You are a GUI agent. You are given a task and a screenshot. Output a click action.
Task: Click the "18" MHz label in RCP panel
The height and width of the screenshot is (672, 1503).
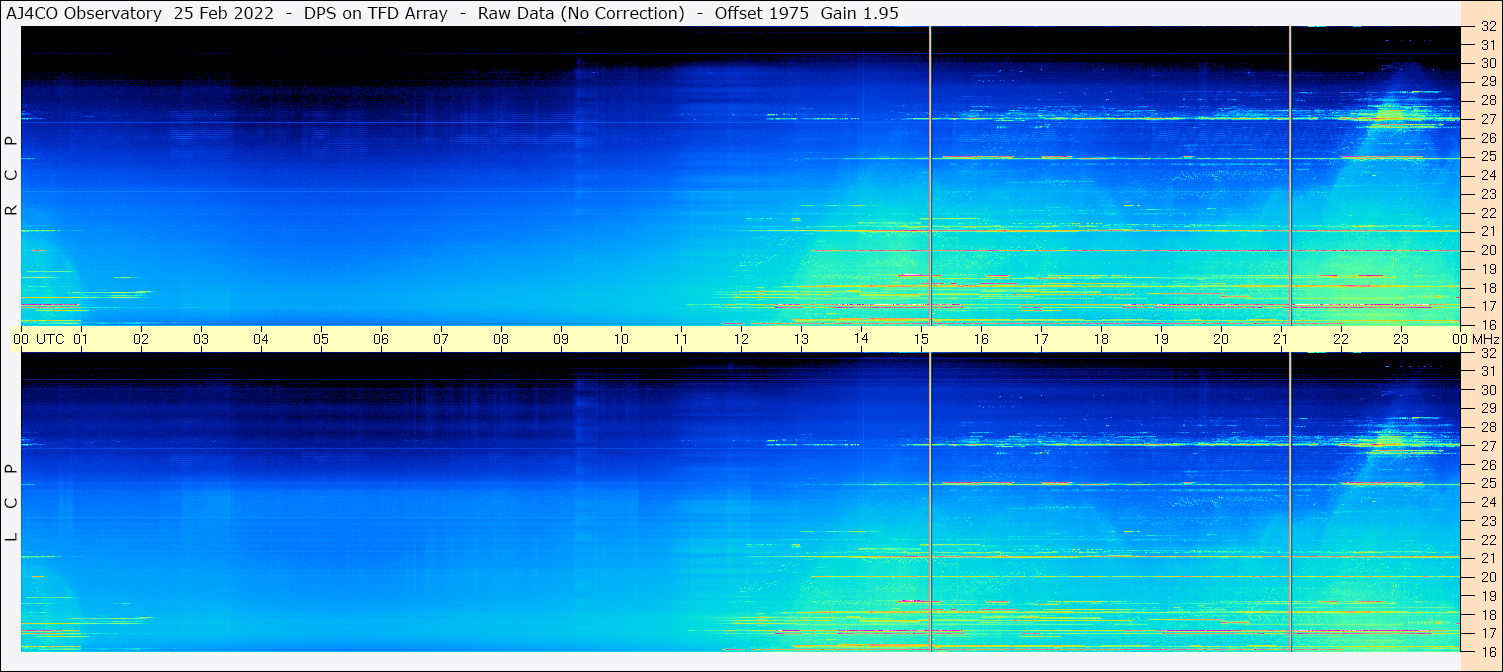point(1488,288)
